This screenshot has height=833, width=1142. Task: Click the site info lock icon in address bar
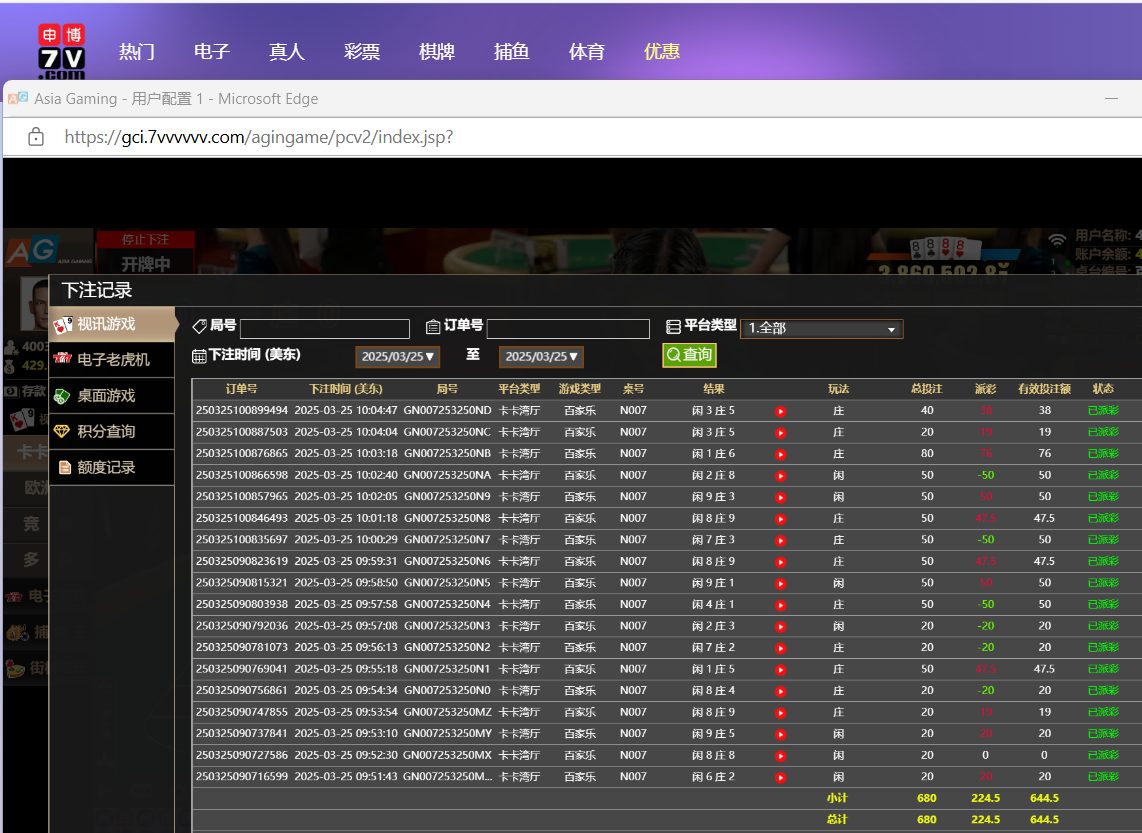pyautogui.click(x=36, y=137)
